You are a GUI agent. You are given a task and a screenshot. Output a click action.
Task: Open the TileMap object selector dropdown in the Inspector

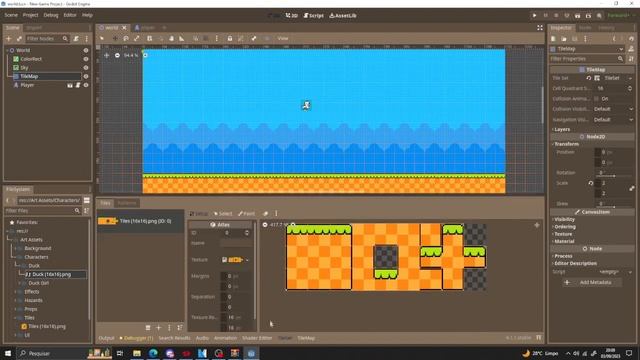(x=587, y=49)
